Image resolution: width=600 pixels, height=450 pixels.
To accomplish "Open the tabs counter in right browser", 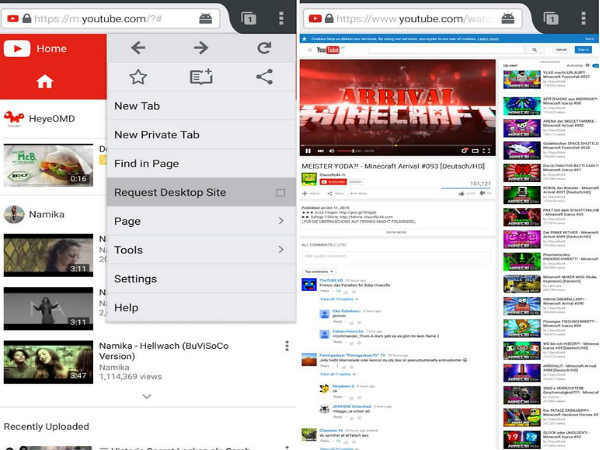I will click(x=551, y=18).
